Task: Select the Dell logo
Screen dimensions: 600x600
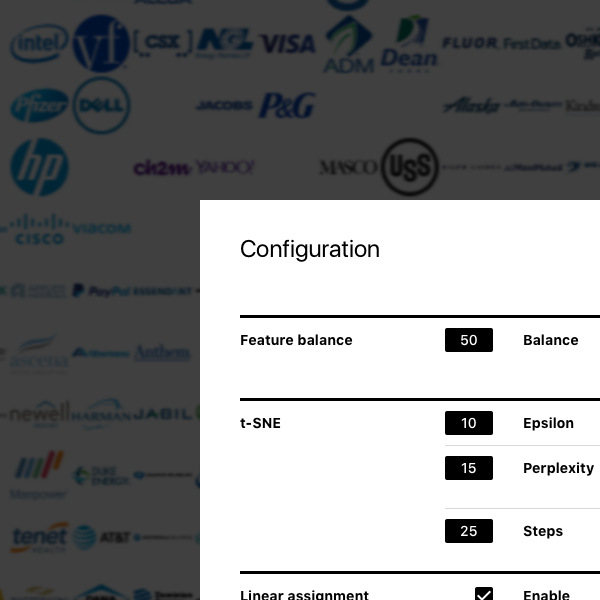Action: (x=101, y=105)
